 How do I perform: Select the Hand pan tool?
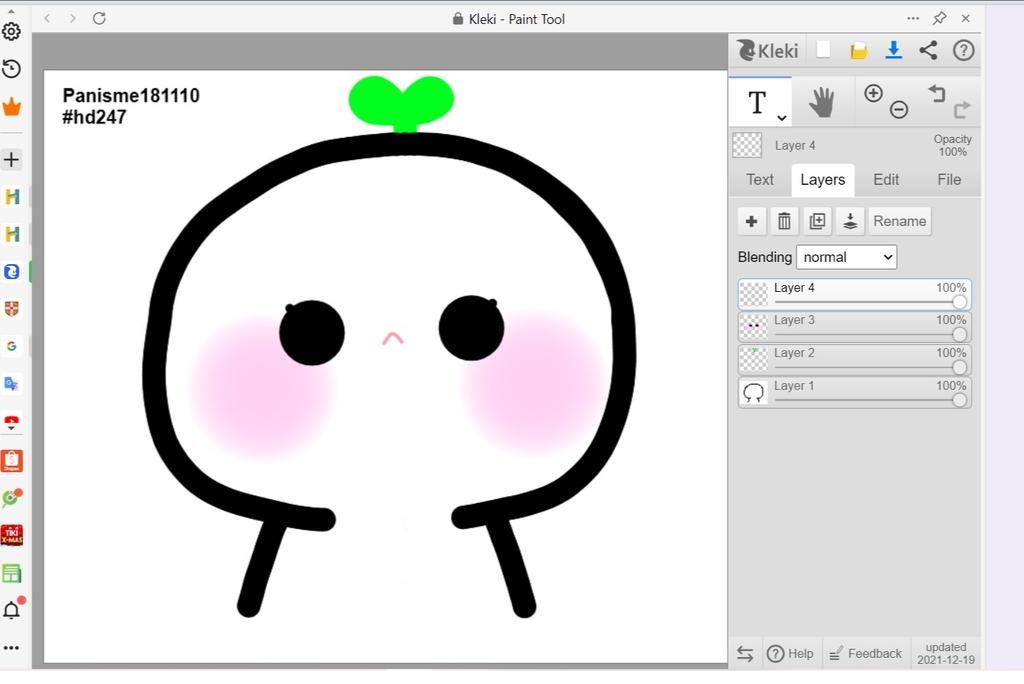coord(822,103)
